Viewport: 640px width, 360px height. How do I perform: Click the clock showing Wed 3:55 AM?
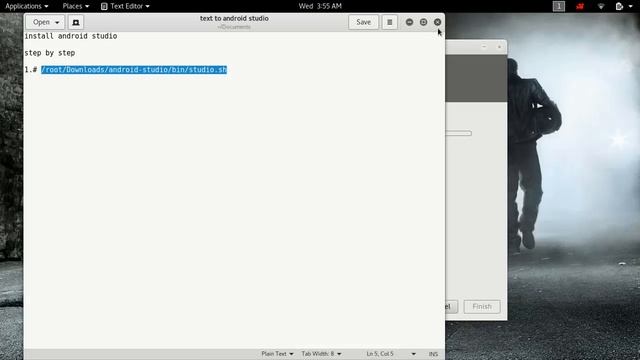coord(320,6)
